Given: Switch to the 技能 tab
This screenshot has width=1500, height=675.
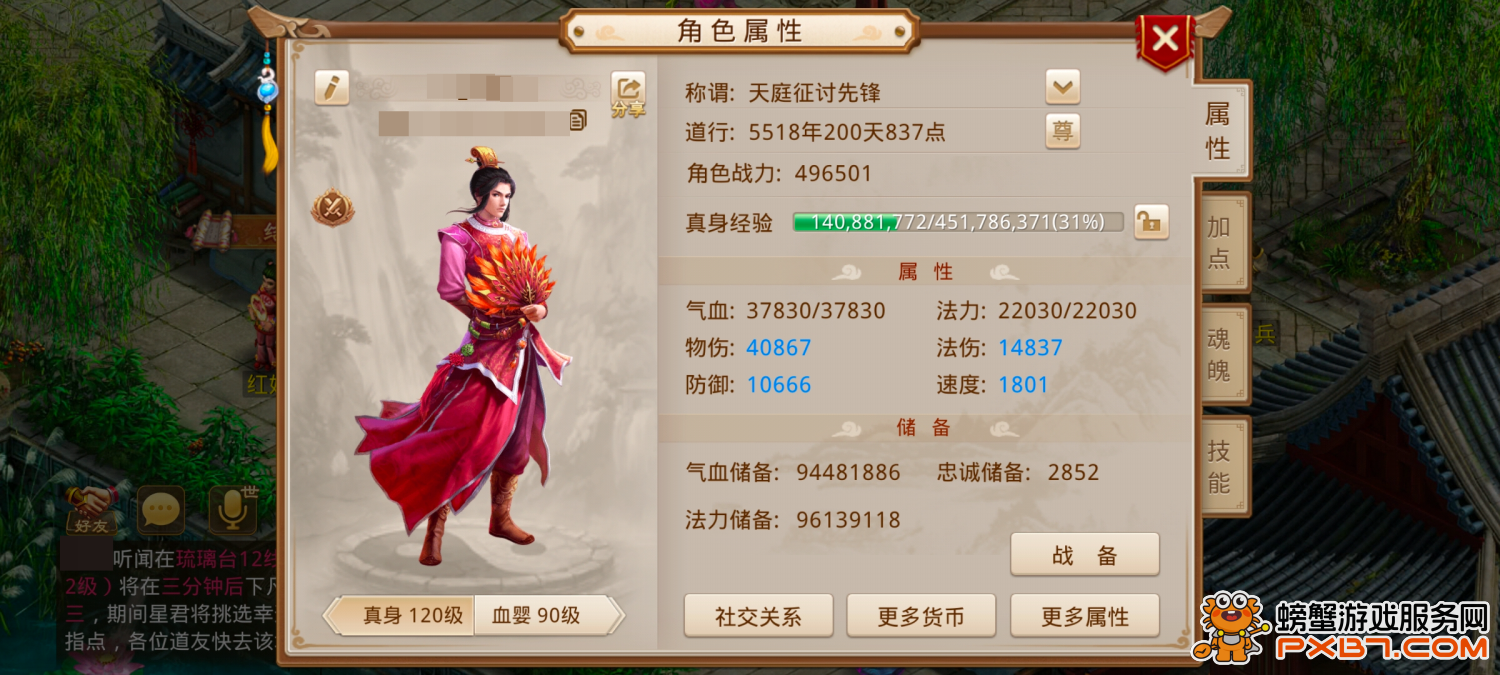Looking at the screenshot, I should coord(1219,466).
